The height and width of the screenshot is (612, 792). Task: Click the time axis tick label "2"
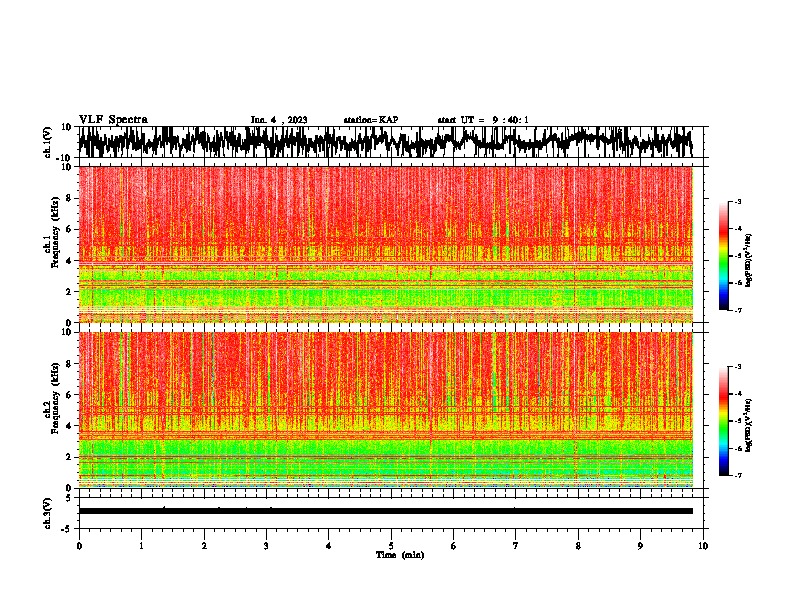[x=204, y=546]
